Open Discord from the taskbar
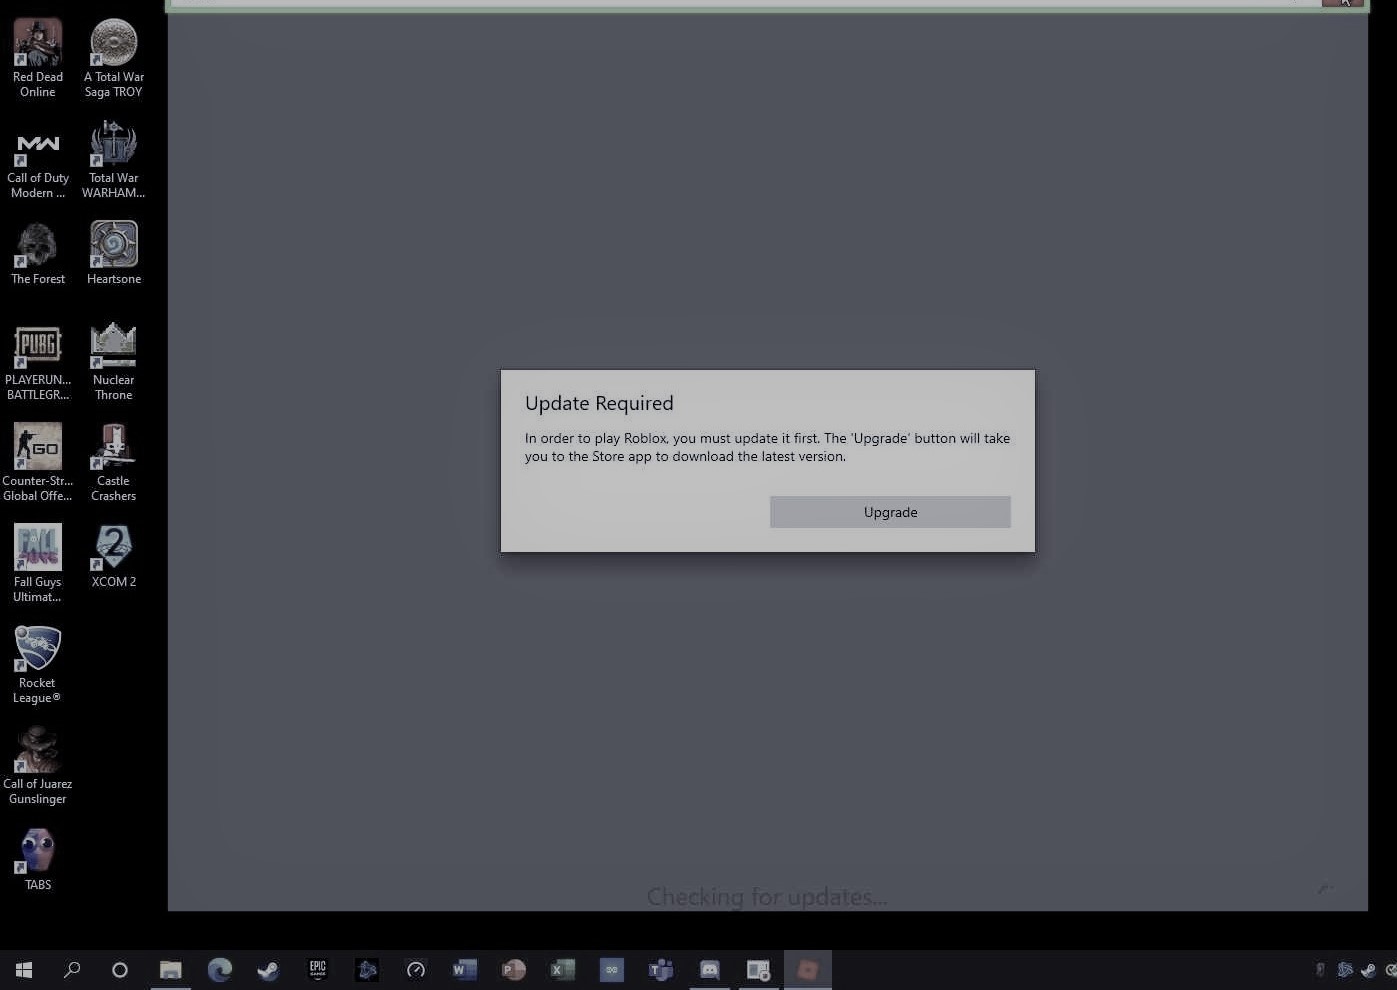The width and height of the screenshot is (1397, 990). 709,970
